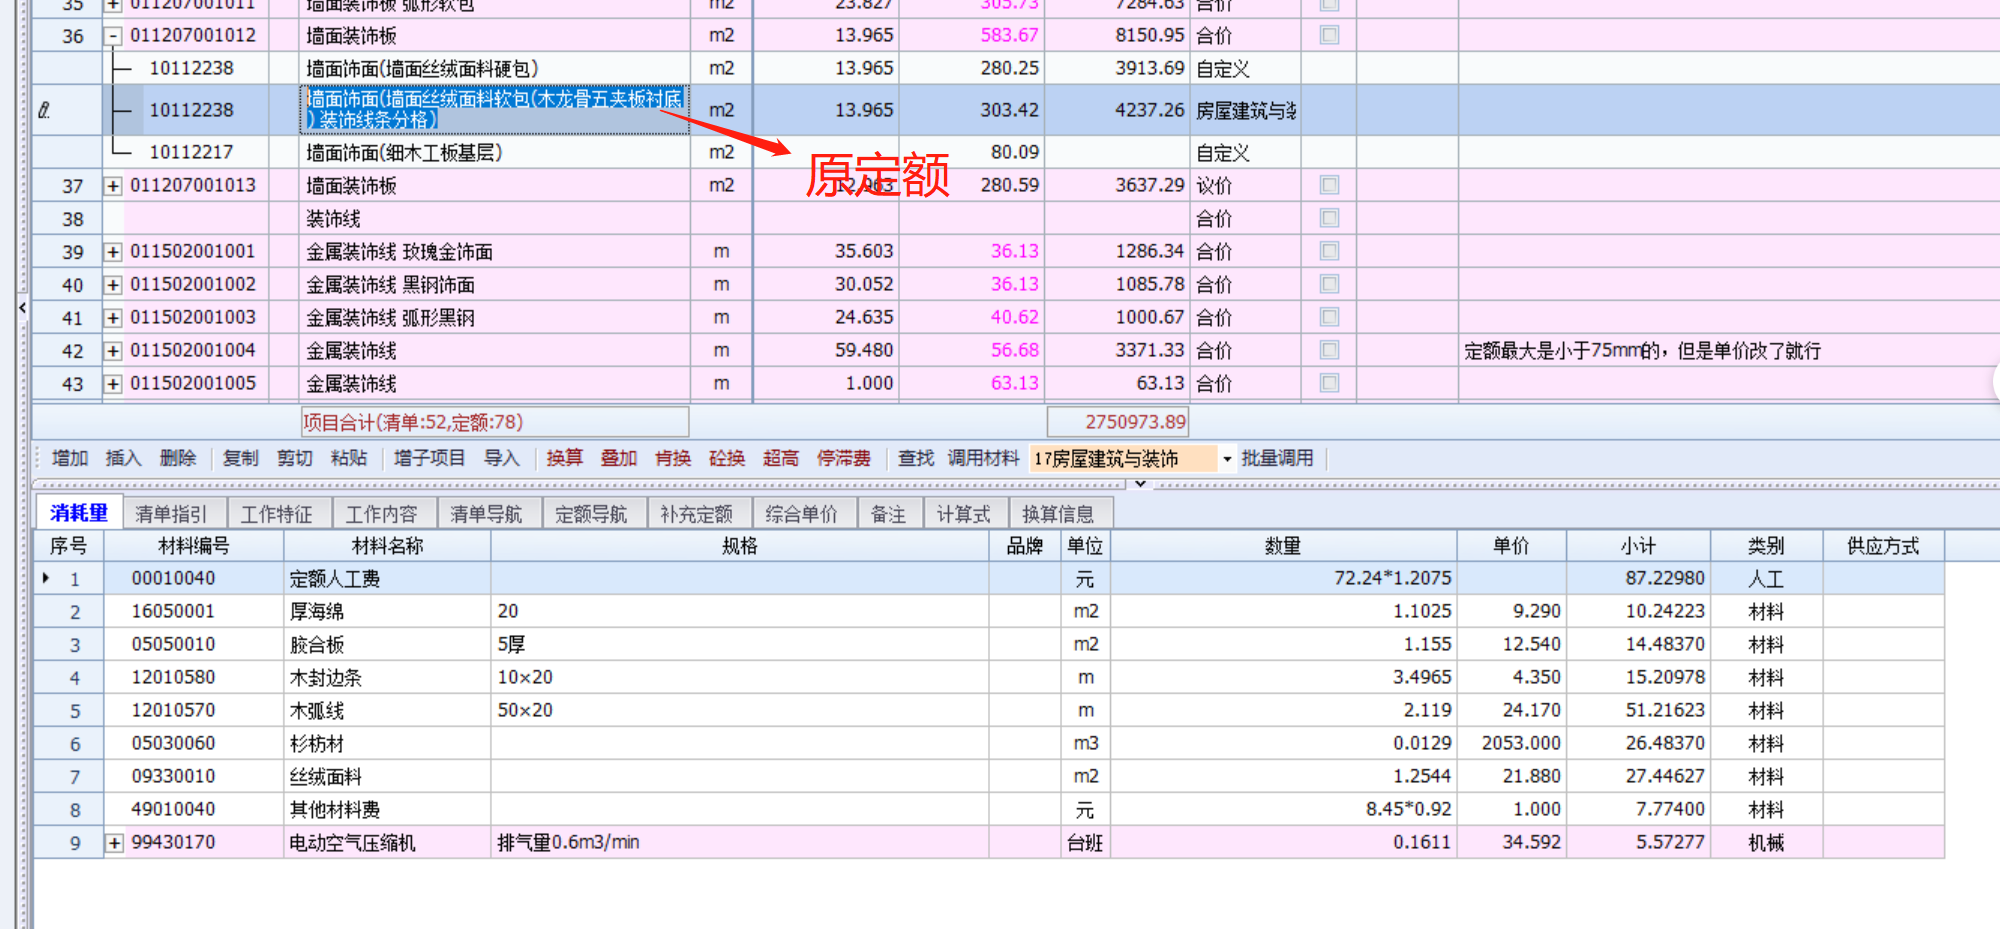Click the 供应方式 column header
2000x929 pixels.
tap(1883, 546)
